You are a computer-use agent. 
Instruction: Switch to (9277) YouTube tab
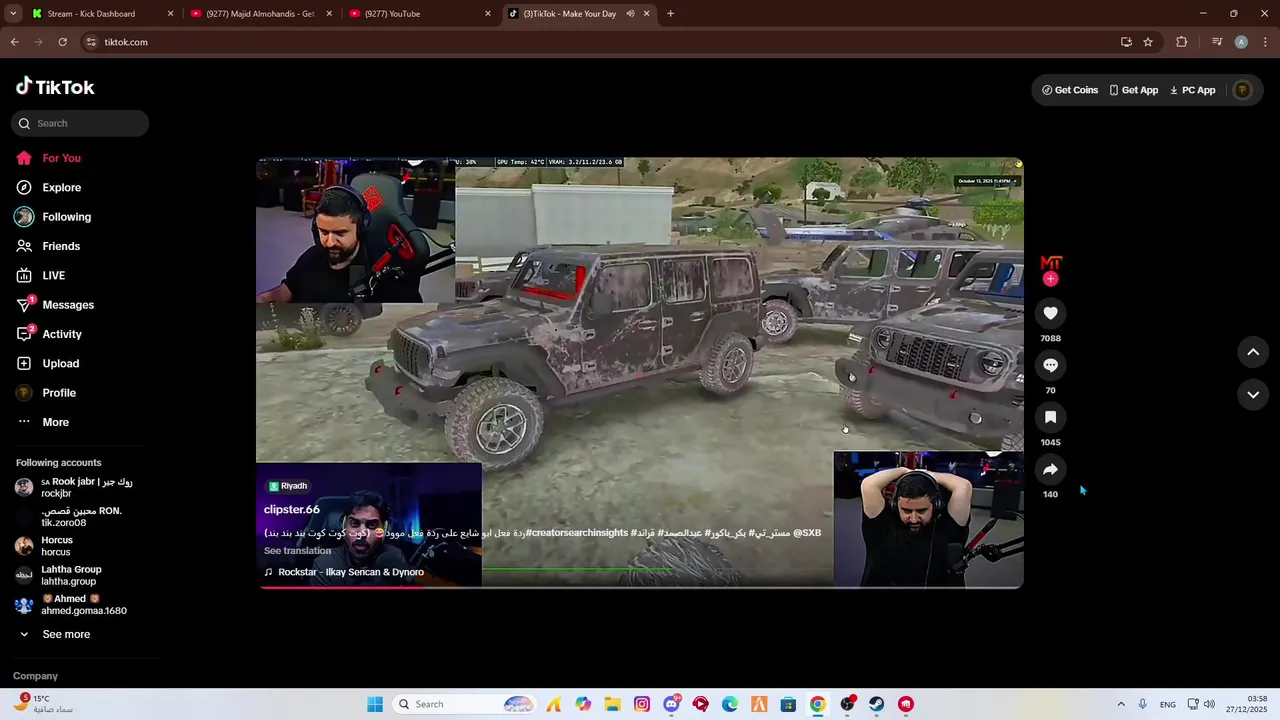tap(420, 14)
